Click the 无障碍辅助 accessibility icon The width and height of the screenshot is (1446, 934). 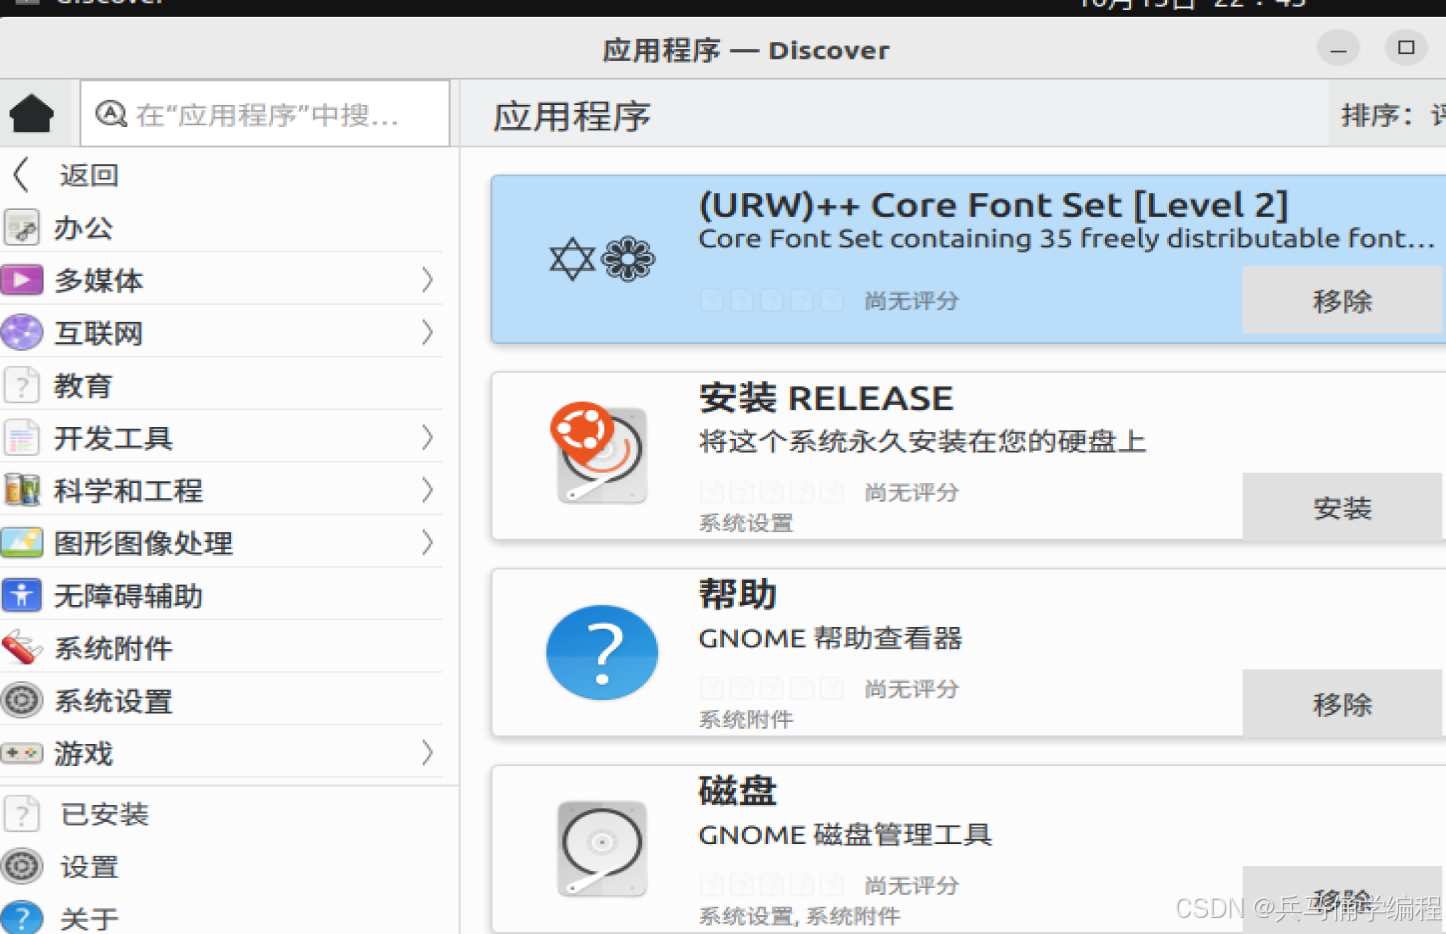coord(22,595)
